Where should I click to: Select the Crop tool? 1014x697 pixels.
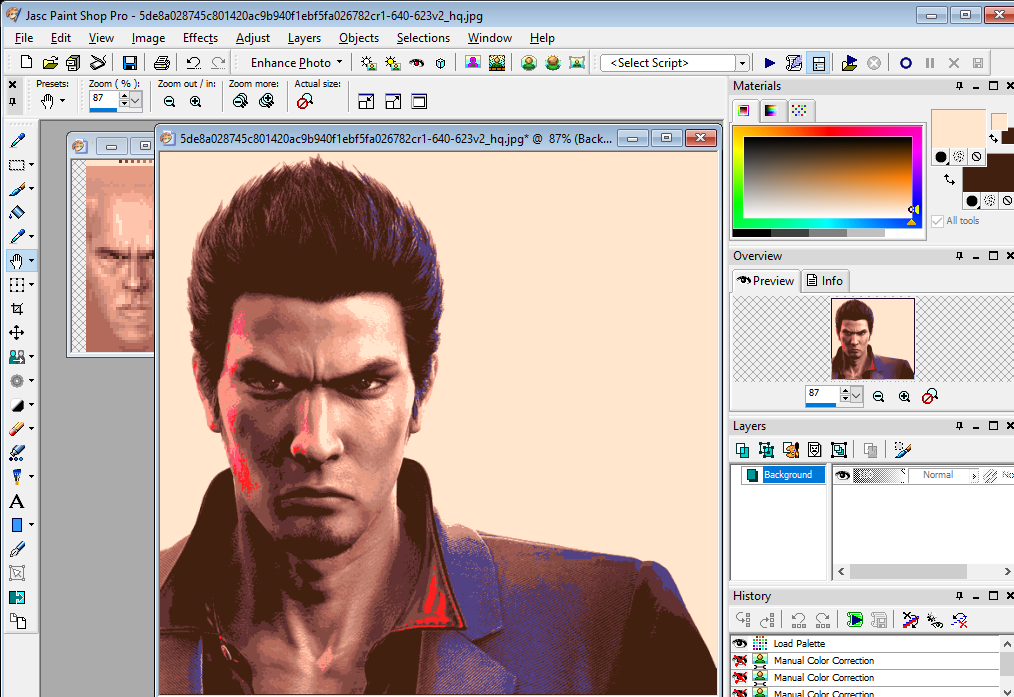click(x=17, y=309)
